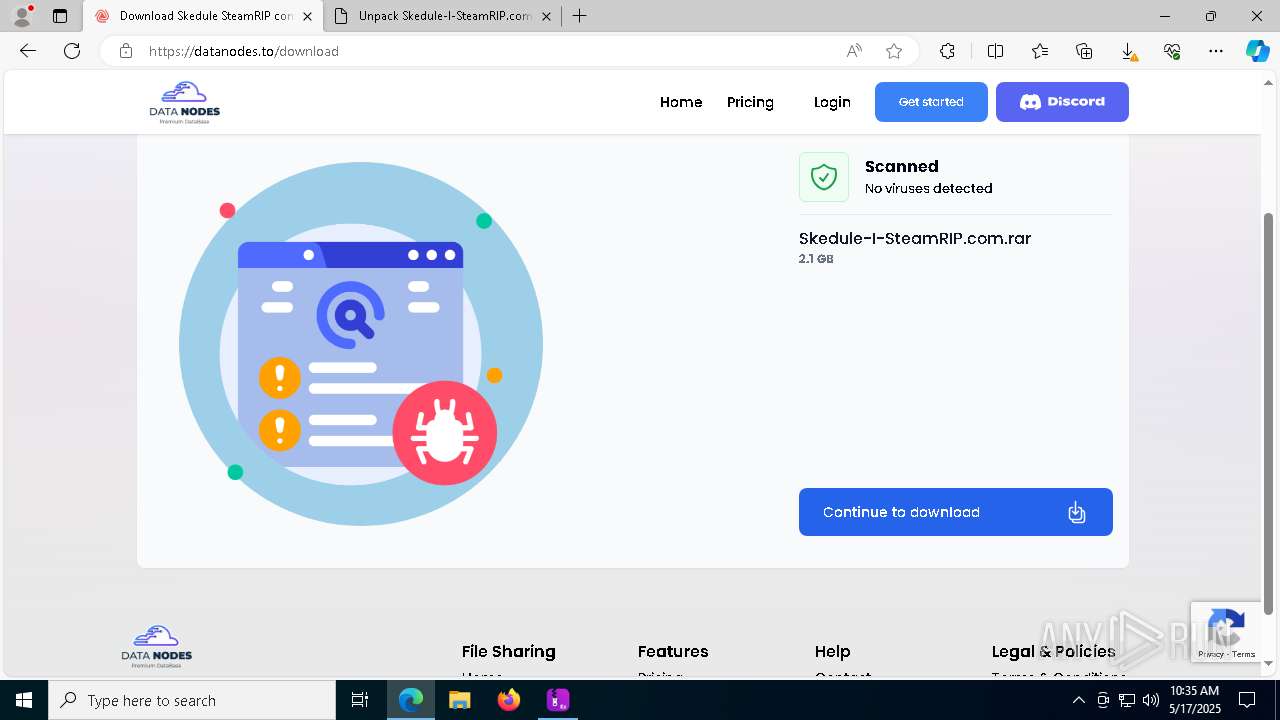Click the Continue to download button
The height and width of the screenshot is (720, 1280).
click(x=955, y=512)
